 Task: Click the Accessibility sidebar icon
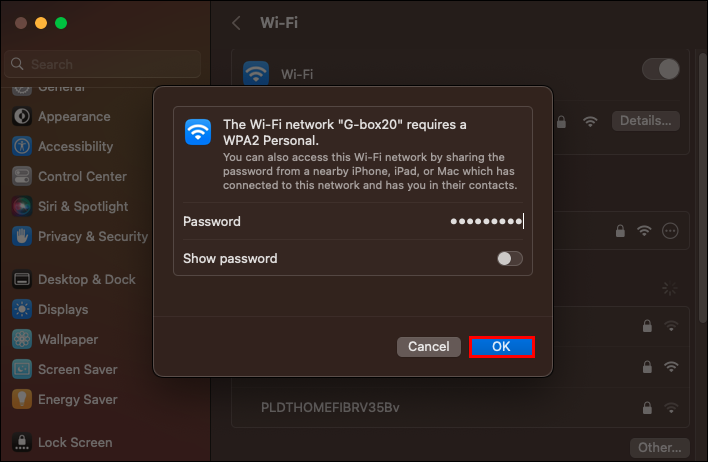22,146
